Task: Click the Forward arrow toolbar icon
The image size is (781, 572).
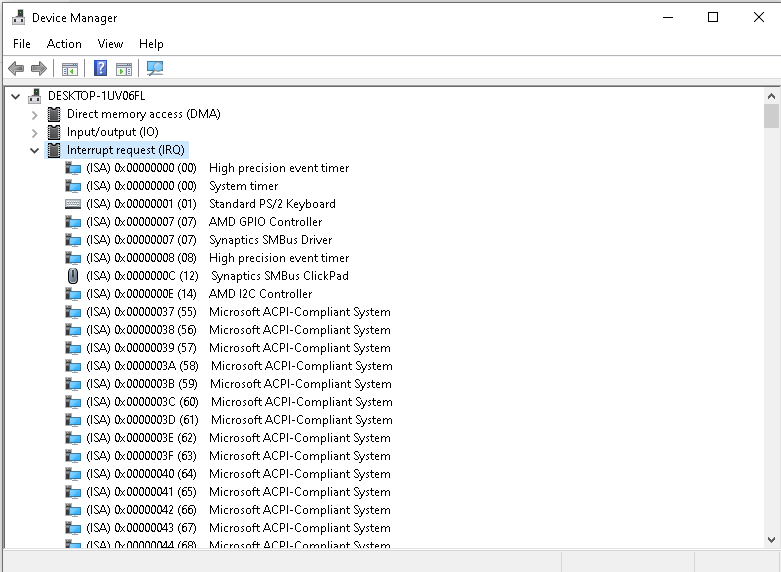Action: click(x=39, y=69)
